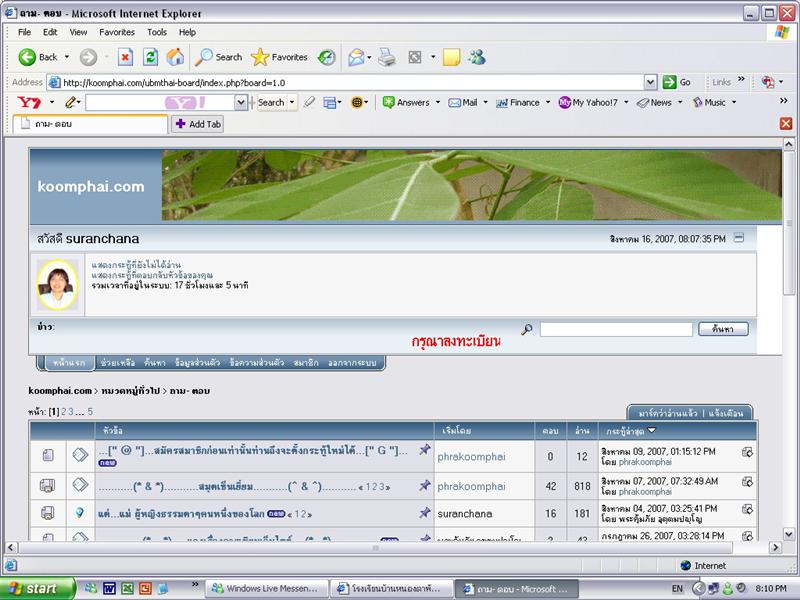The image size is (800, 600).
Task: Expand the Answers dropdown arrow
Action: tap(438, 103)
